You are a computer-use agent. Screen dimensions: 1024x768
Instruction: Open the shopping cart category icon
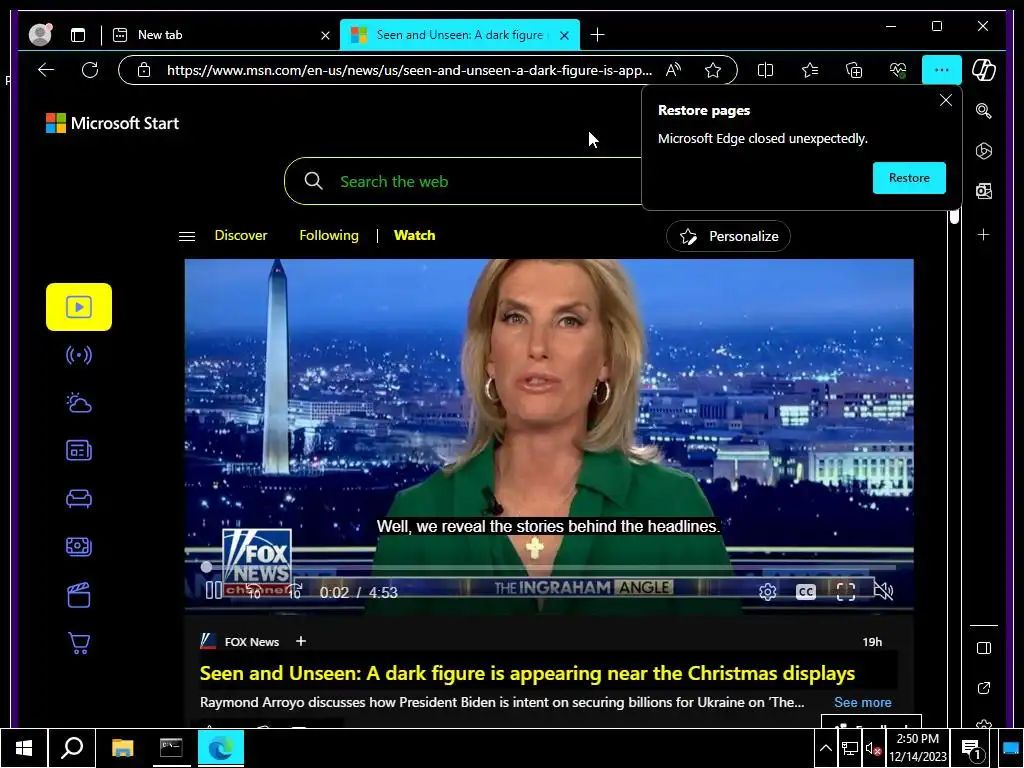pyautogui.click(x=79, y=643)
